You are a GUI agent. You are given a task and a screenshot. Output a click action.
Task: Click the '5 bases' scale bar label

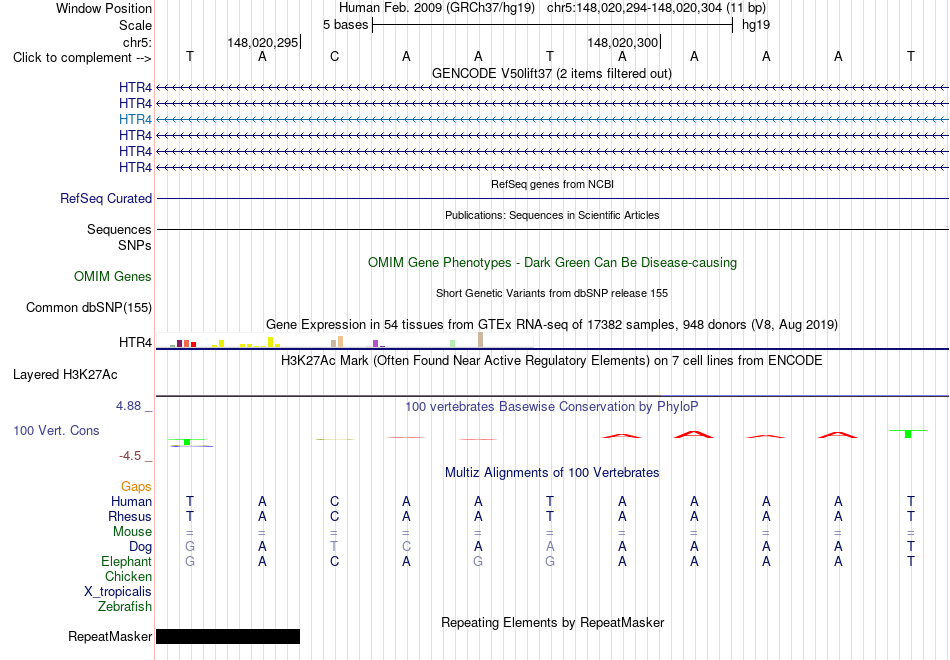click(x=345, y=25)
